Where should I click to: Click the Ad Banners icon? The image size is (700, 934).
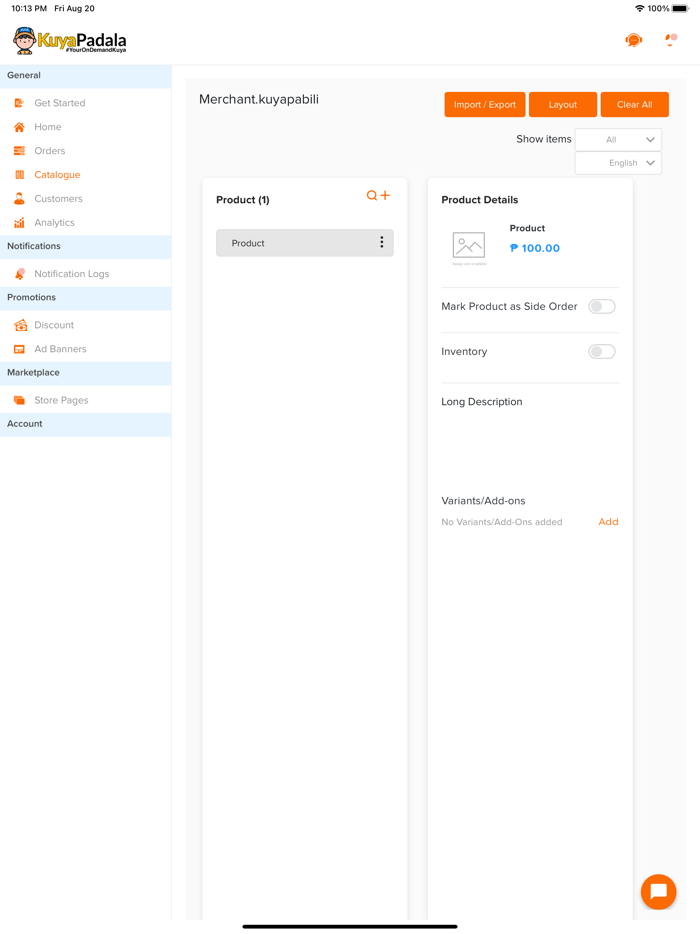coord(19,349)
